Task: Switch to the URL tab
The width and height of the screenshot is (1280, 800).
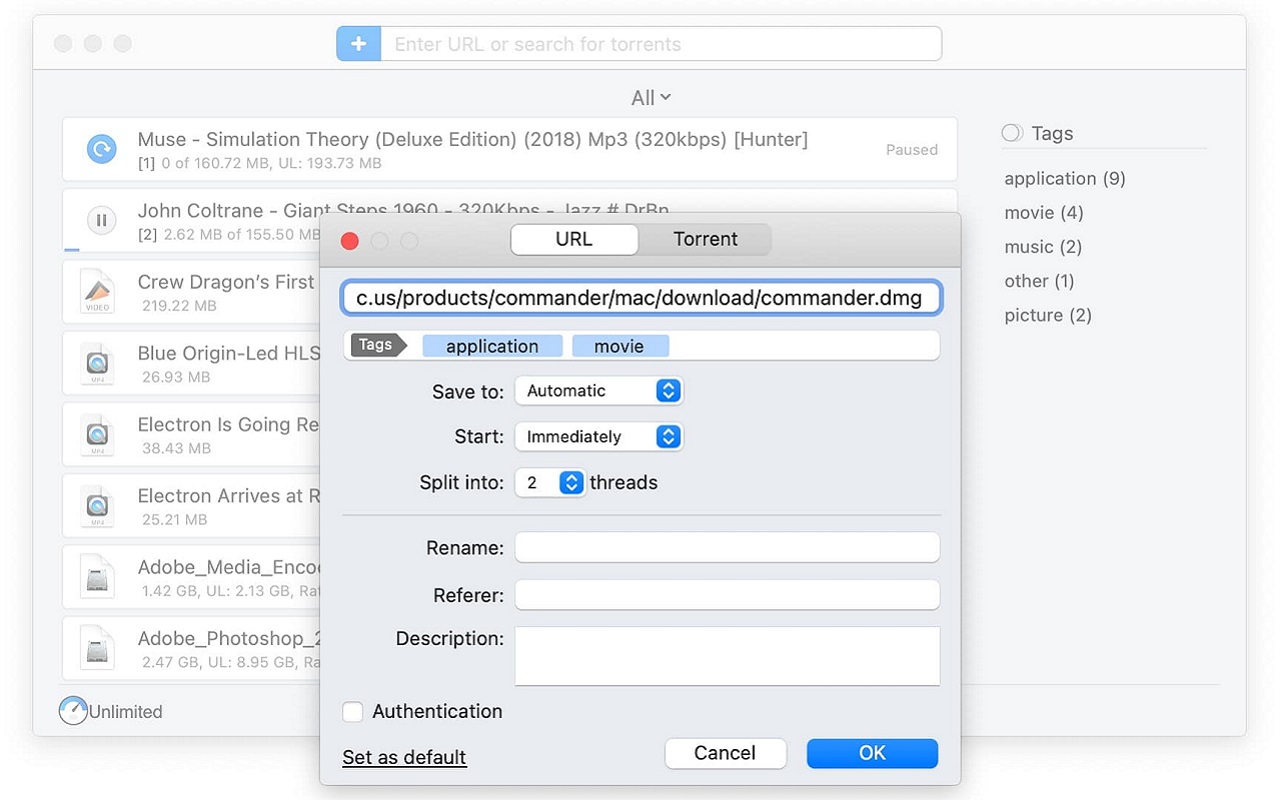Action: pos(574,239)
